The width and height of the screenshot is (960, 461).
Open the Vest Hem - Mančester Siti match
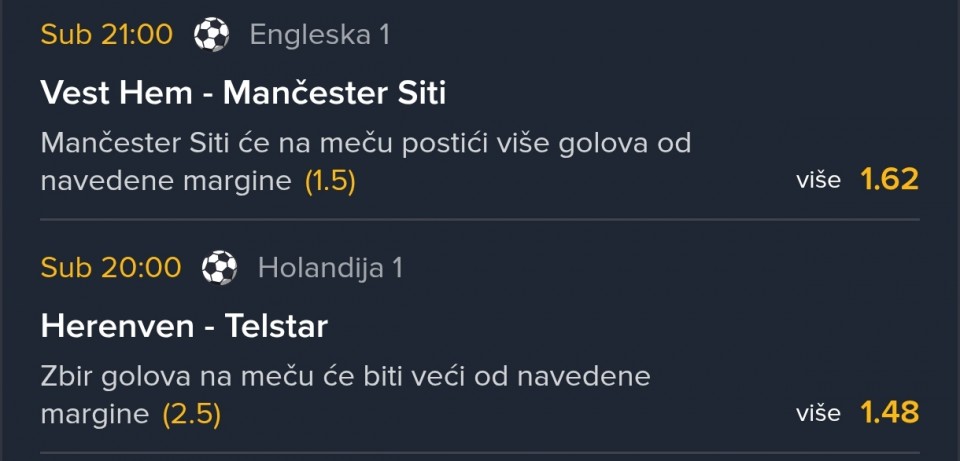point(243,93)
